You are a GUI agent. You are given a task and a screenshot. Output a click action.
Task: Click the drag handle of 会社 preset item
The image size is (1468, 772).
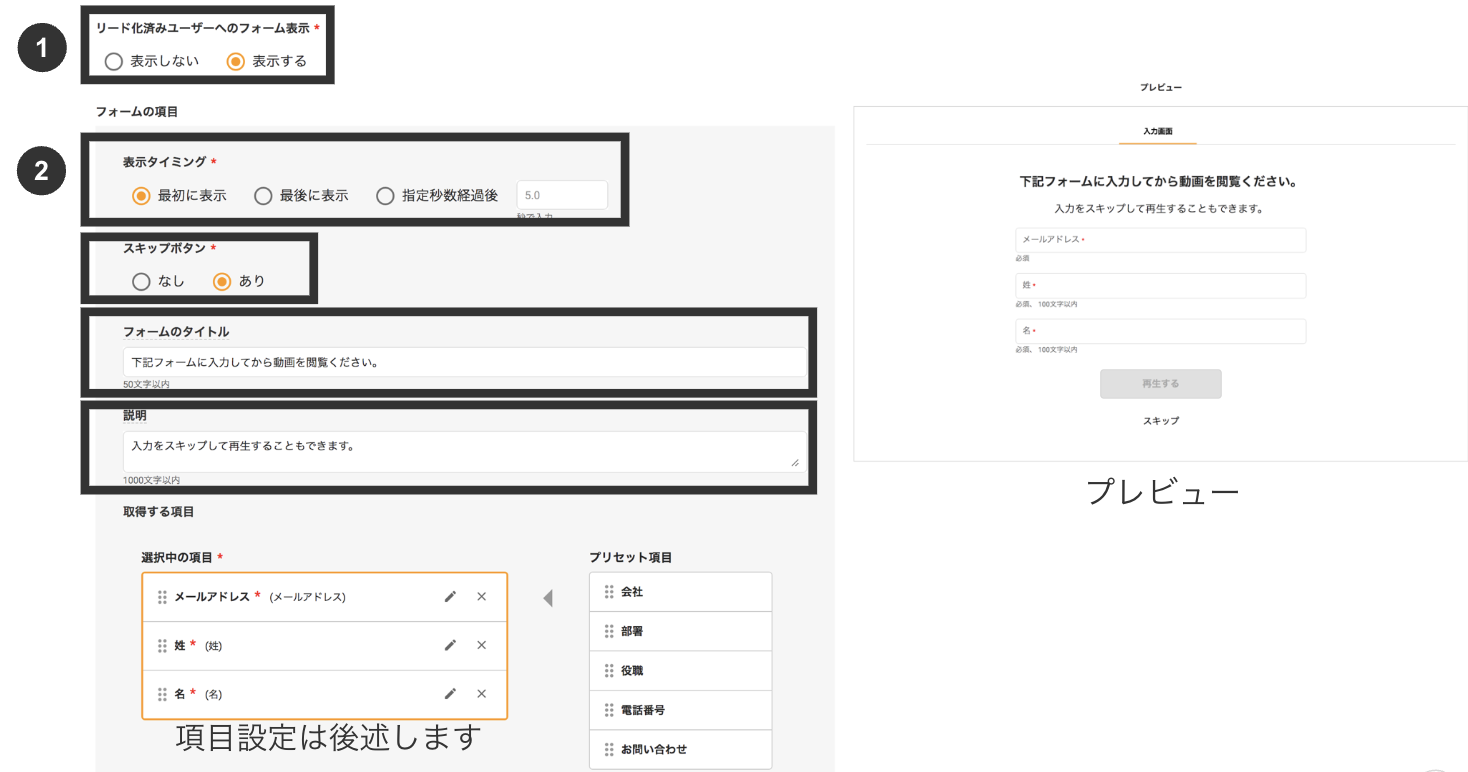[610, 591]
